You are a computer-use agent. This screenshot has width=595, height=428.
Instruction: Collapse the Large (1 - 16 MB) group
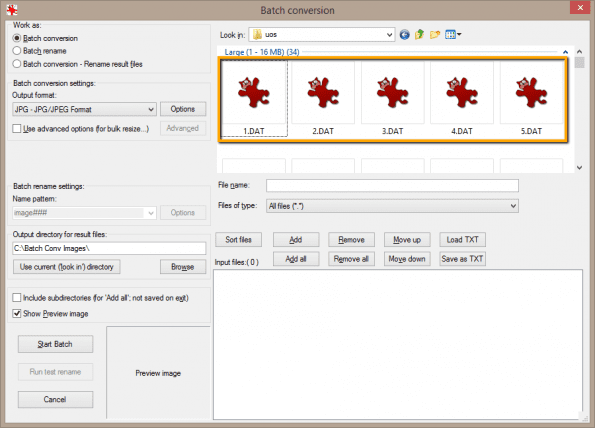[565, 52]
